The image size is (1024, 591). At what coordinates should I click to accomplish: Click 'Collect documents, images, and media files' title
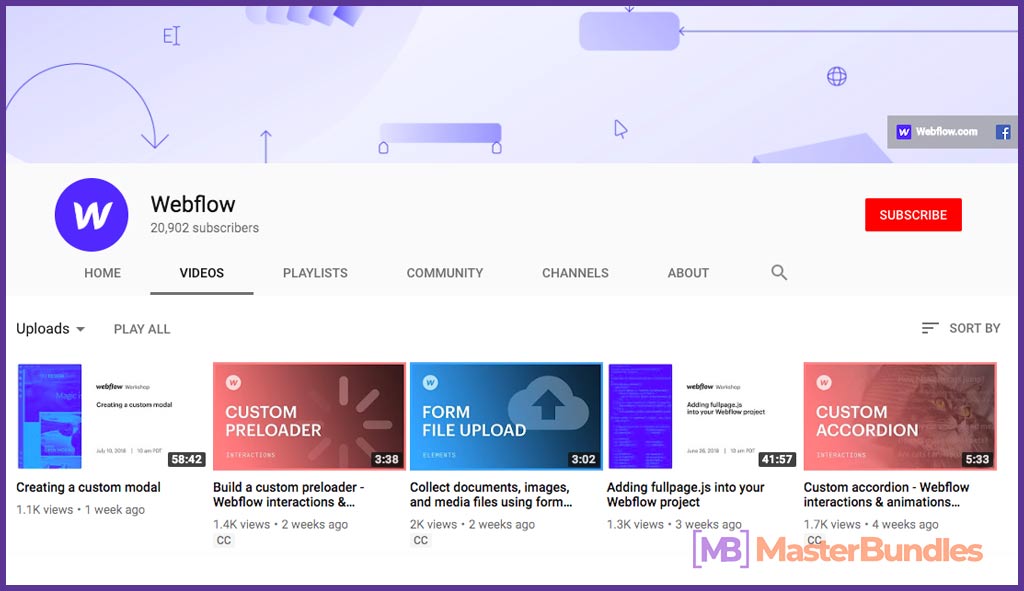(491, 494)
